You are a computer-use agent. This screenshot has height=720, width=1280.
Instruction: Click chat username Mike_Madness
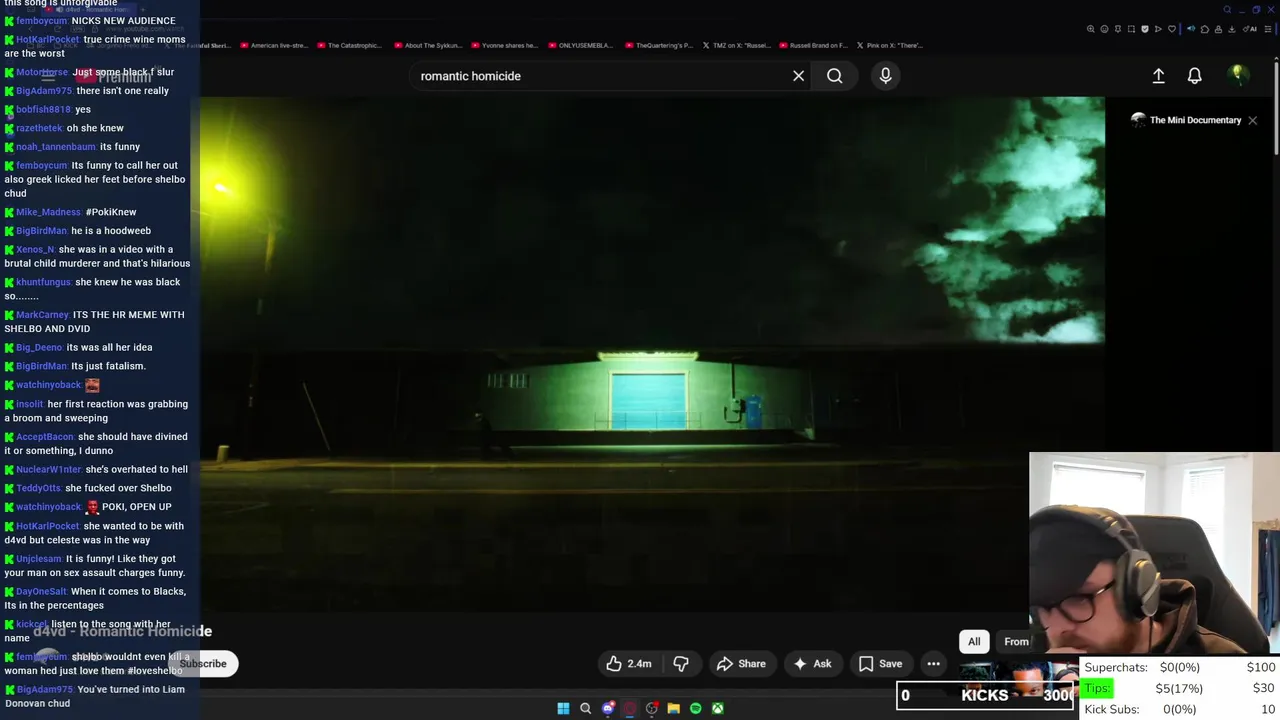tap(48, 212)
